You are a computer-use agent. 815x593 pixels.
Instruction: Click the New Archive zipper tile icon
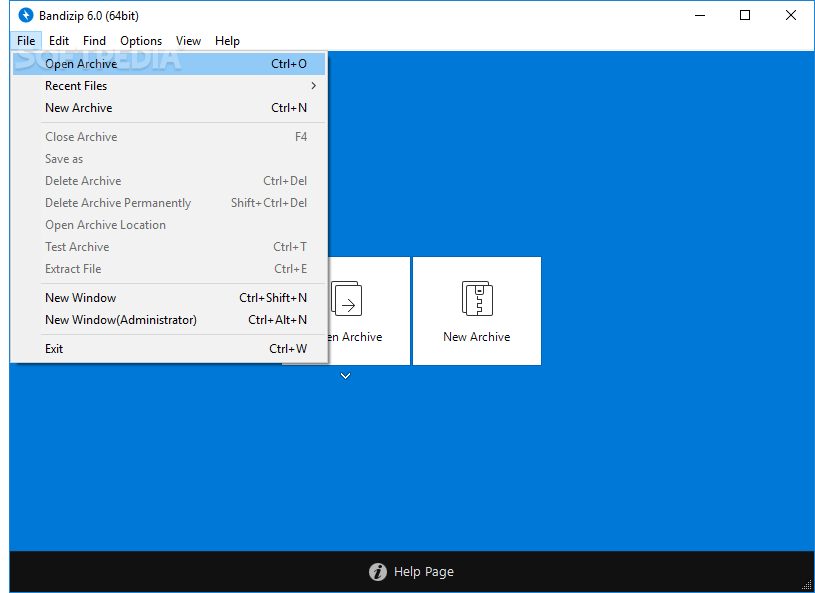click(477, 298)
